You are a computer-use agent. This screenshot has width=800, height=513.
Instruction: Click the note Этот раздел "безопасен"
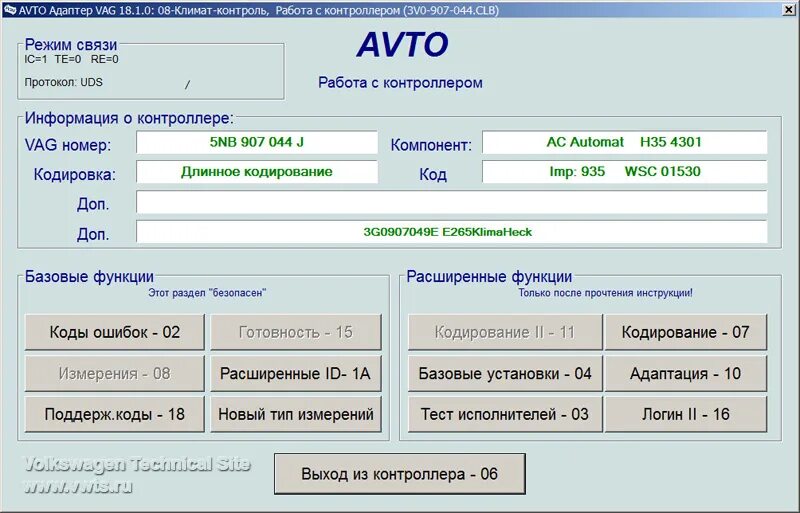pyautogui.click(x=207, y=293)
